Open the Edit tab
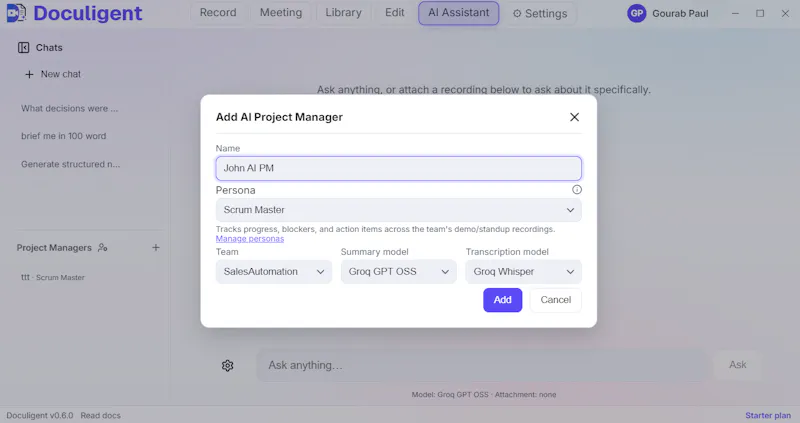The image size is (800, 423). pyautogui.click(x=394, y=13)
